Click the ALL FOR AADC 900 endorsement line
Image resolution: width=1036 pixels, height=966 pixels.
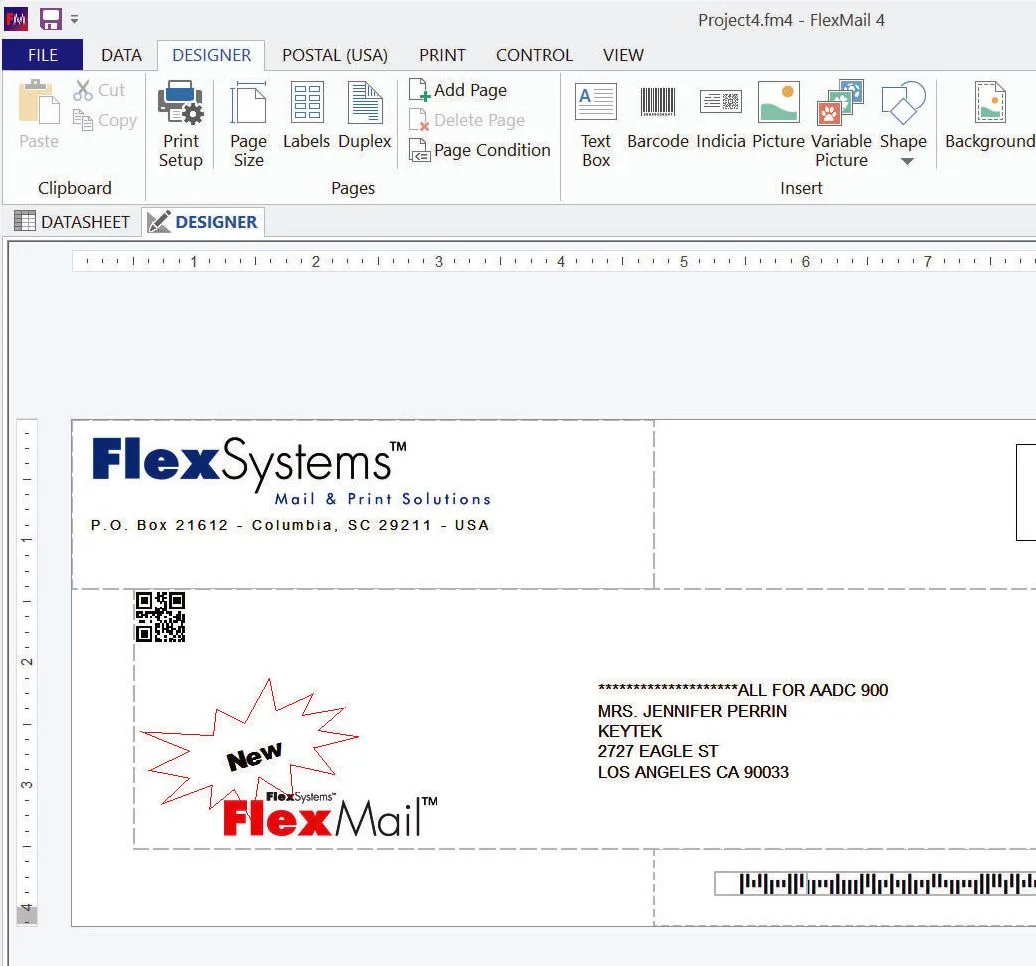point(743,690)
